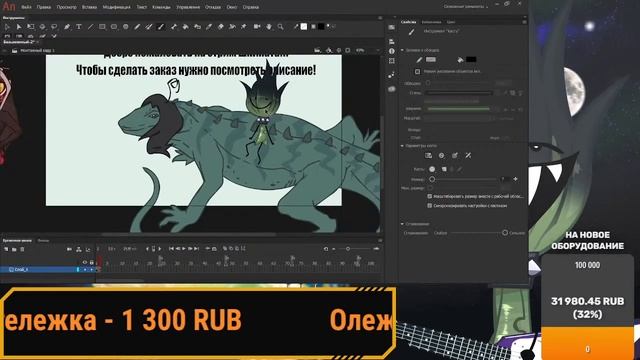Select the Eyedropper tool

pos(209,27)
